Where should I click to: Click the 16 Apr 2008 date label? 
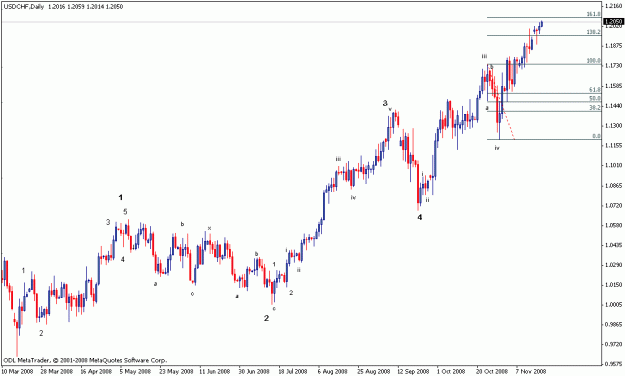click(x=96, y=371)
